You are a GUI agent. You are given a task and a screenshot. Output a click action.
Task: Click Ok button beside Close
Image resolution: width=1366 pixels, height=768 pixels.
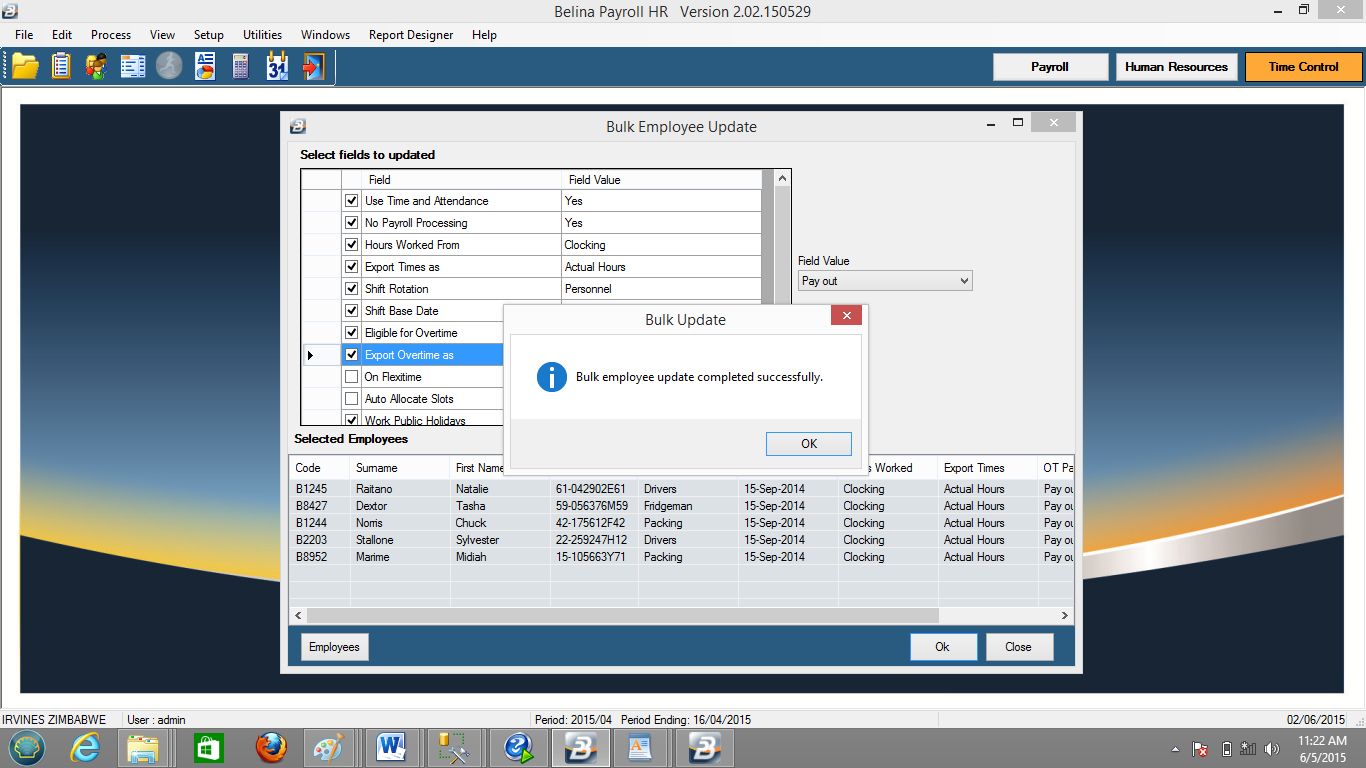click(x=943, y=647)
